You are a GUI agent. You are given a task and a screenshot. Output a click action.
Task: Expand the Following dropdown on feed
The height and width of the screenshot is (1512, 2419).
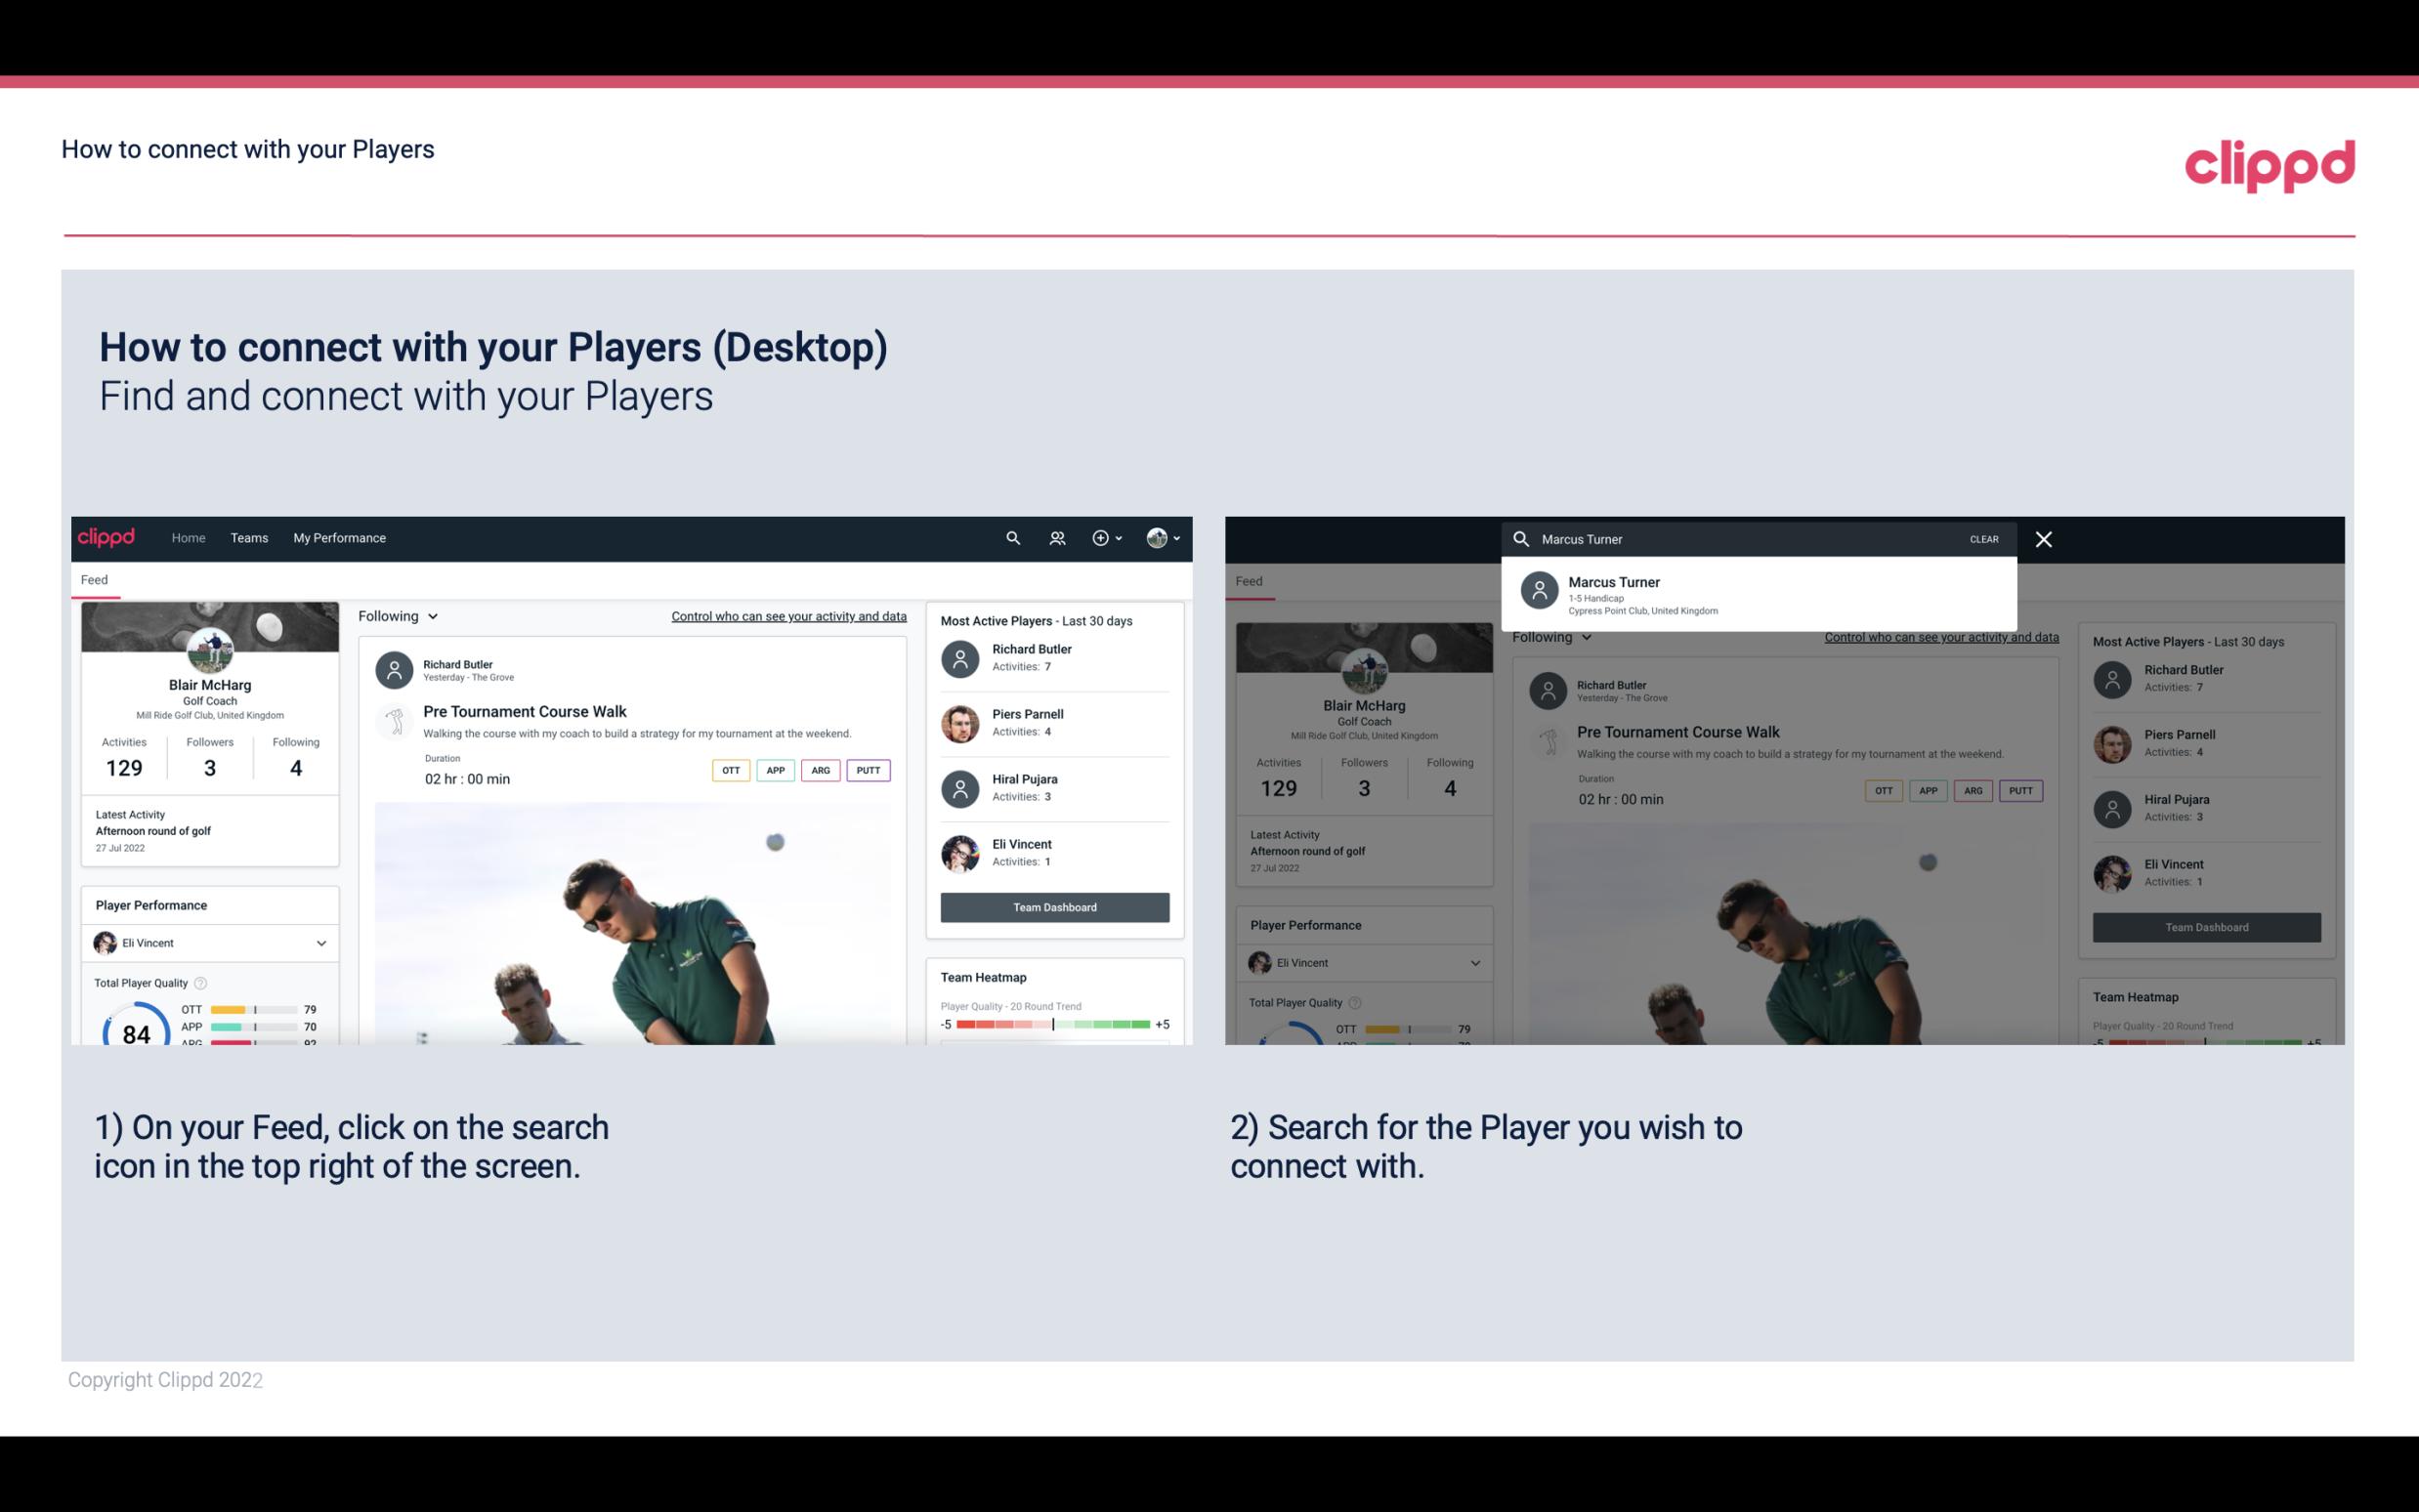point(397,615)
